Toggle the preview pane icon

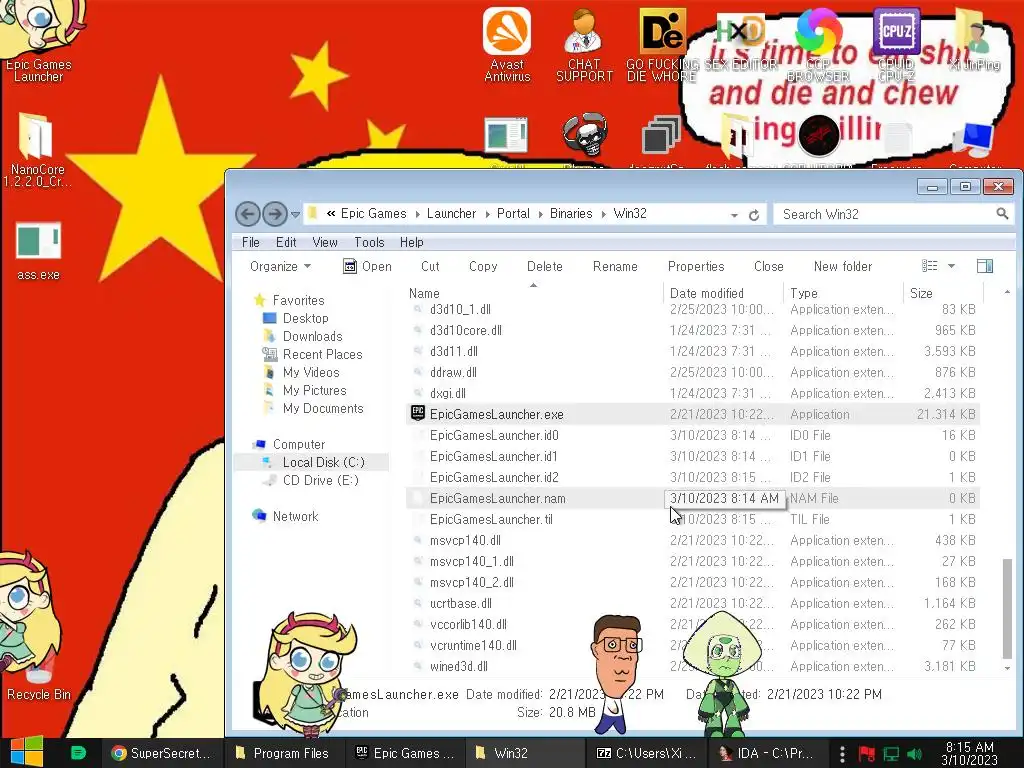pos(985,266)
